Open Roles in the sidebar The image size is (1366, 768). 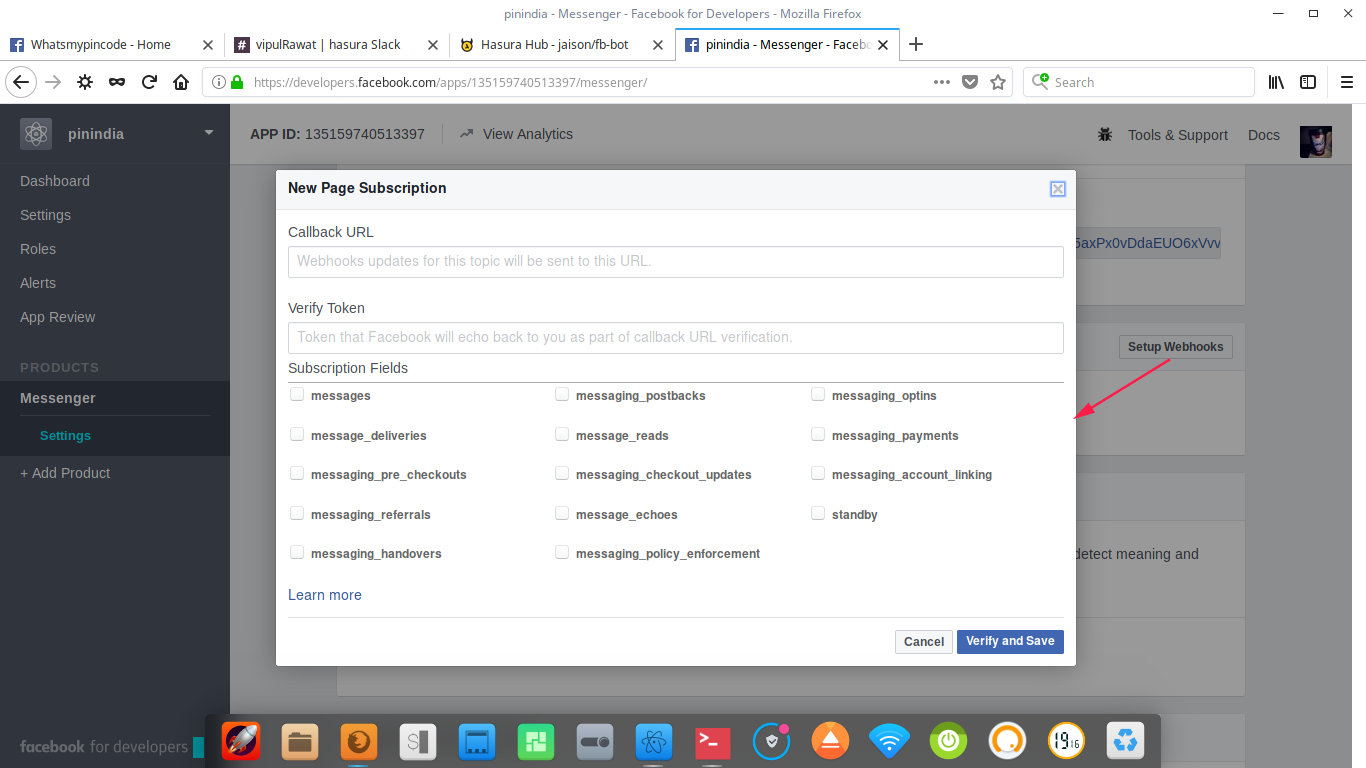click(38, 249)
